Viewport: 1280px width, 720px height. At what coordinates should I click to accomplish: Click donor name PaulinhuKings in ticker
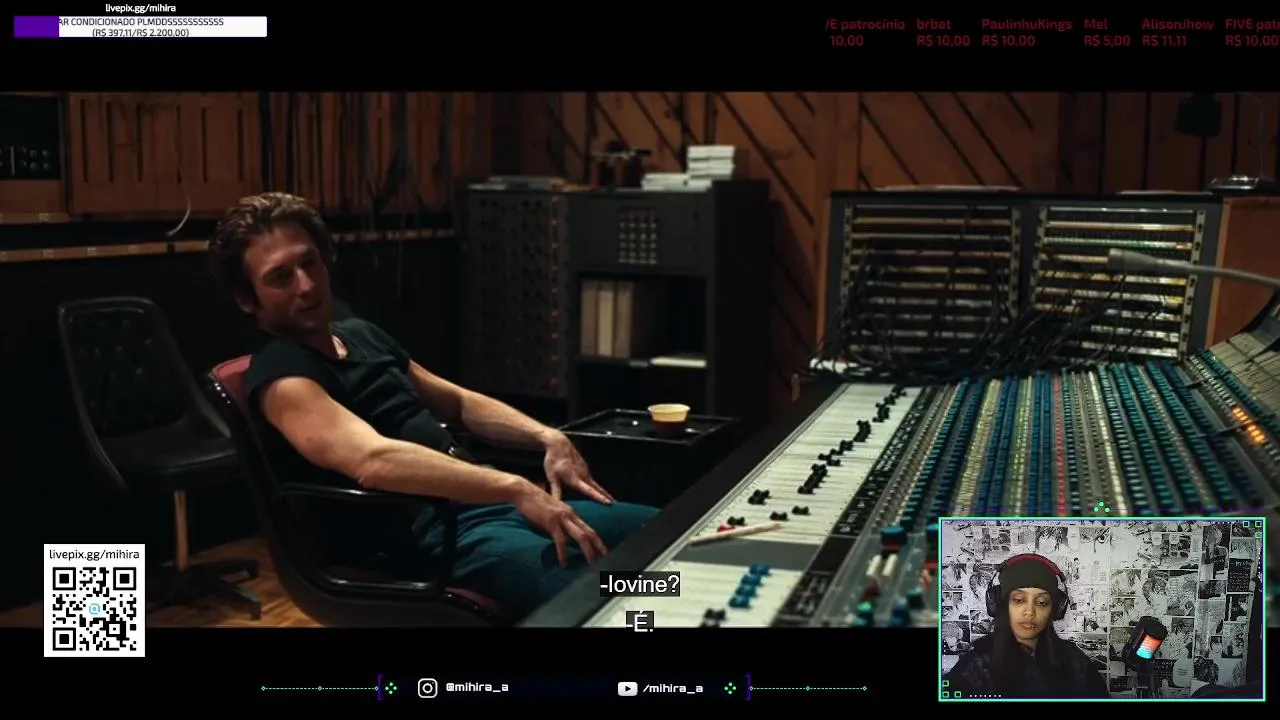pyautogui.click(x=1026, y=24)
